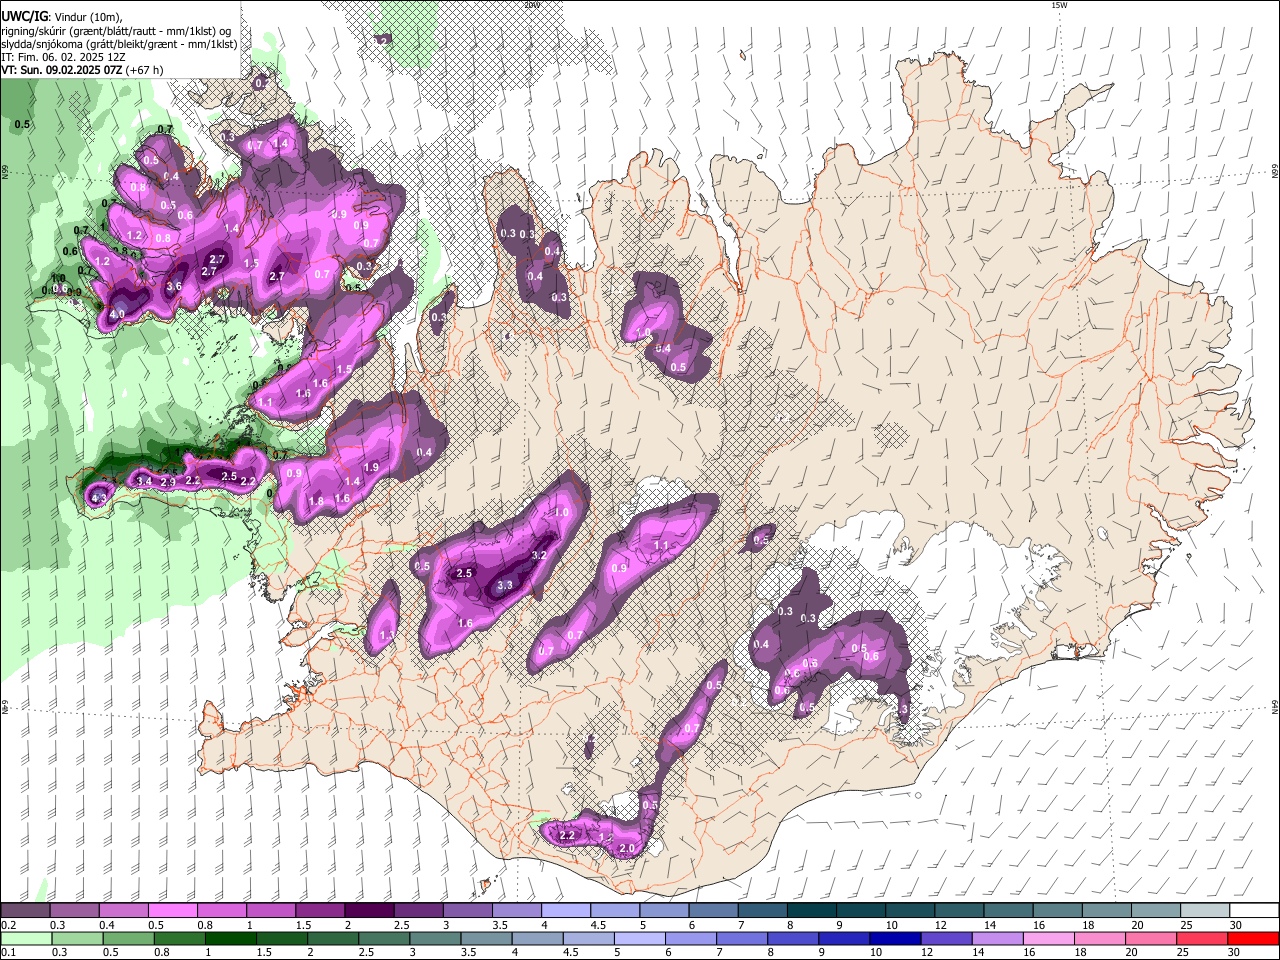Screen dimensions: 1280x960
Task: Click the top-row slate blue swatch between 6 and 7
Action: [x=713, y=911]
